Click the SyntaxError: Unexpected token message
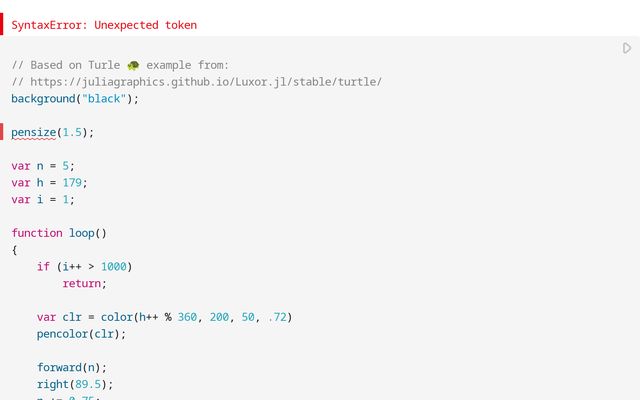The image size is (640, 400). pyautogui.click(x=104, y=25)
